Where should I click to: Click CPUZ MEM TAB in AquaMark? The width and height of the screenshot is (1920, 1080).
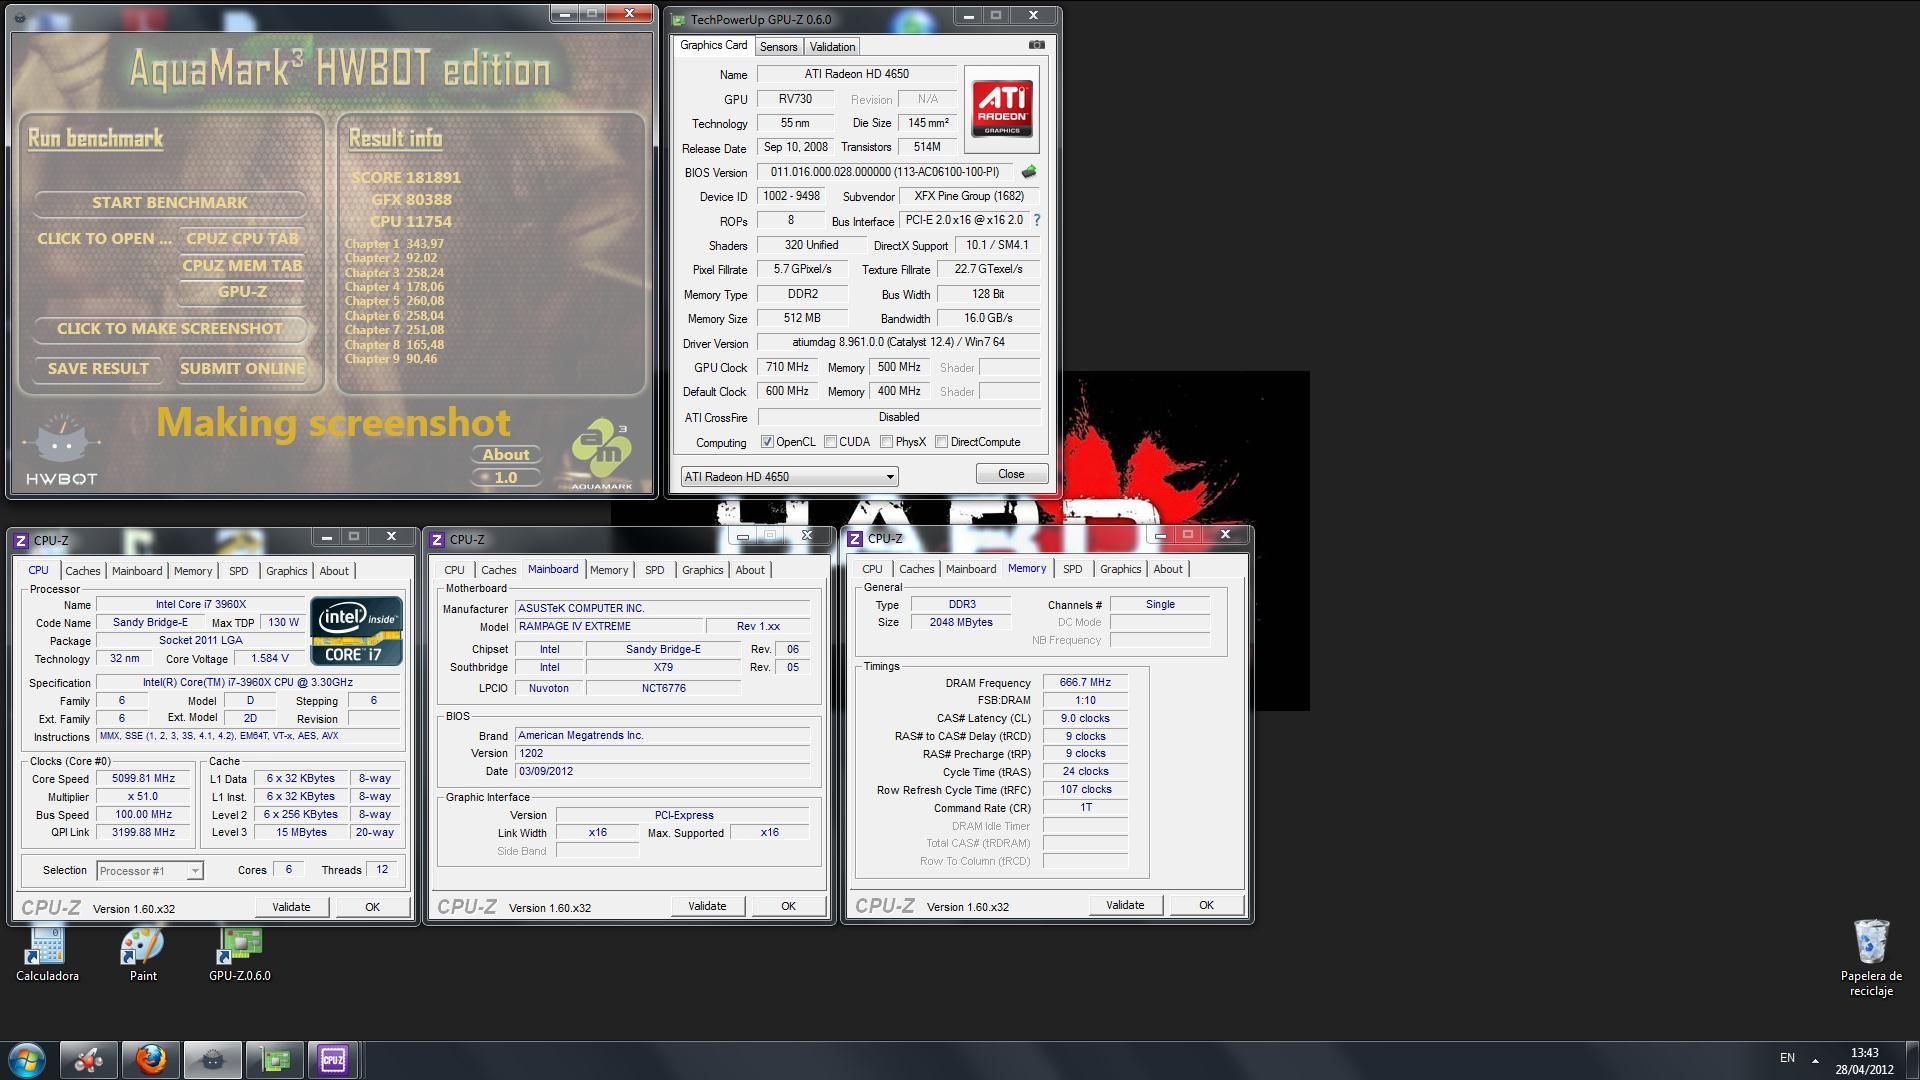[242, 265]
